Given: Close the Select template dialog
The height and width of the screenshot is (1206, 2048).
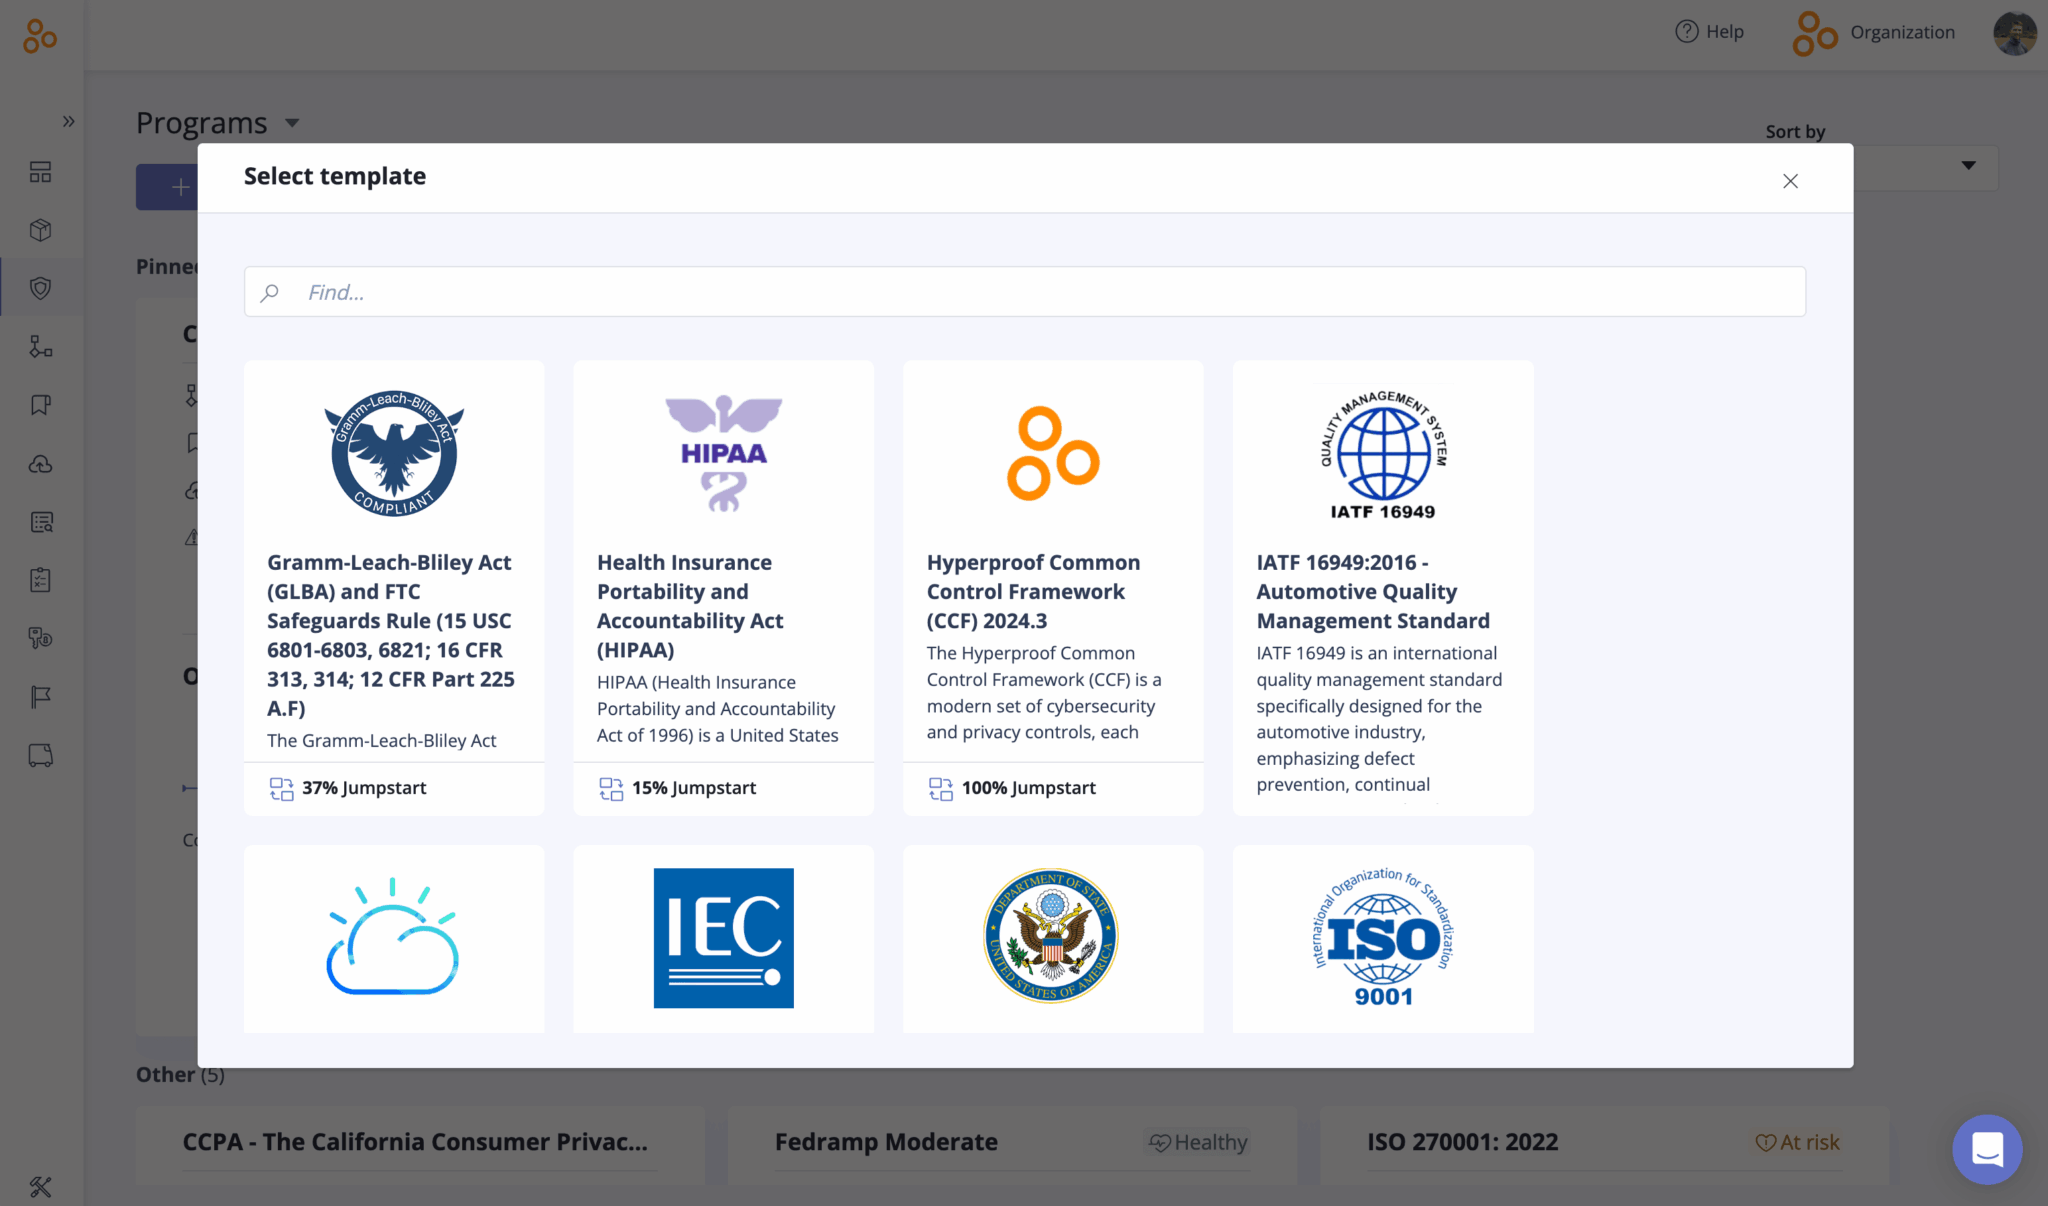Looking at the screenshot, I should pos(1790,181).
